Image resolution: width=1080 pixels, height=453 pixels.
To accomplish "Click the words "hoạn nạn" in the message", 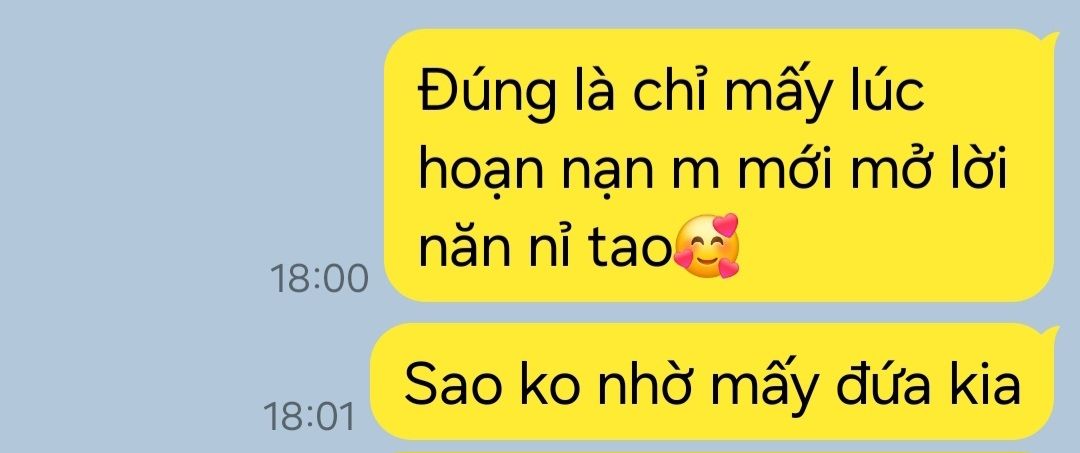I will (x=533, y=171).
